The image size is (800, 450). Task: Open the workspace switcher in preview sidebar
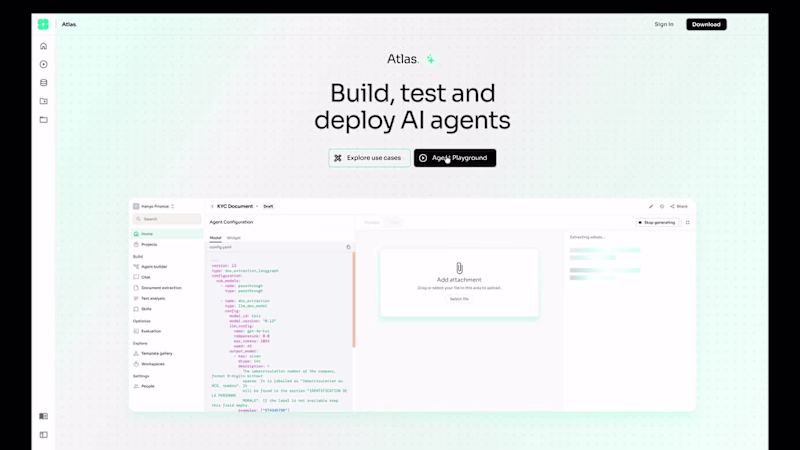coord(154,206)
